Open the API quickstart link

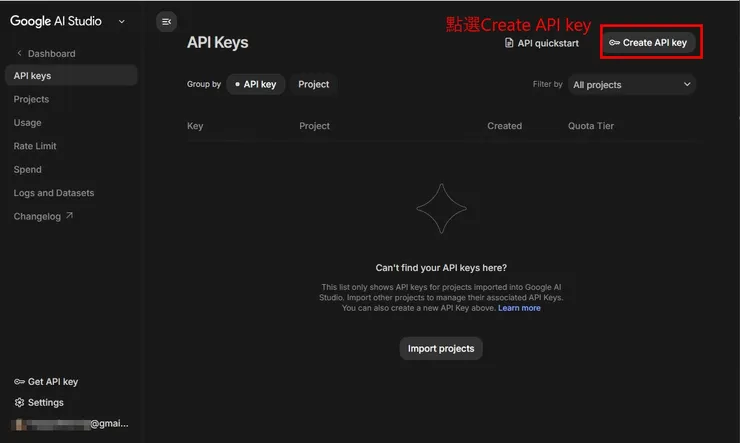[x=542, y=43]
